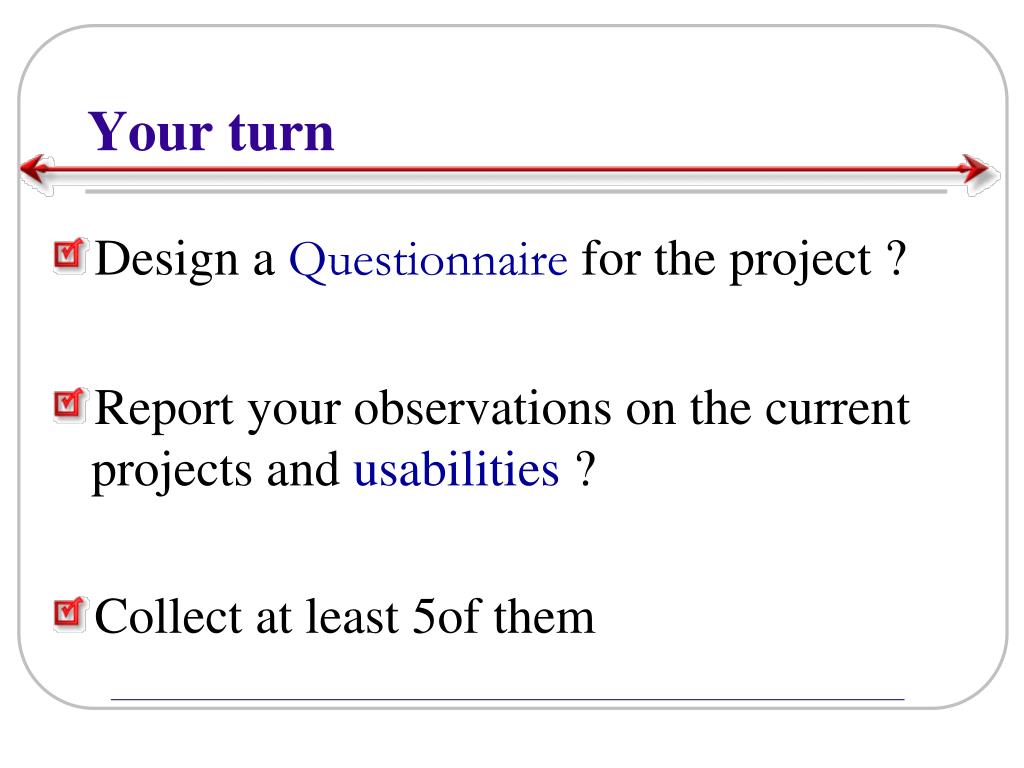Click the text 'for the project'
The width and height of the screenshot is (1024, 768).
726,261
